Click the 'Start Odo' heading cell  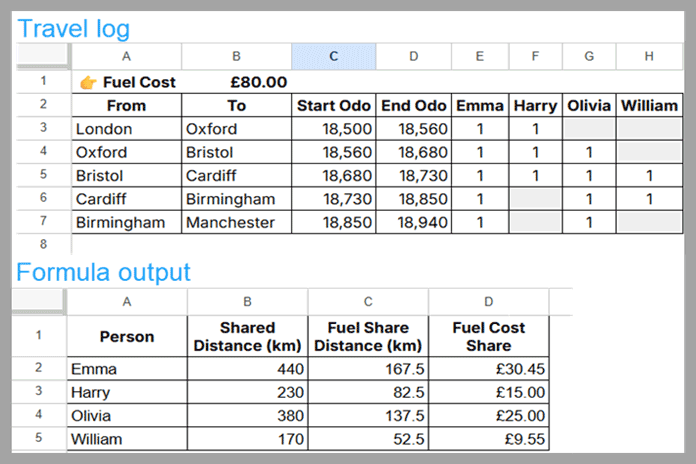[x=334, y=106]
